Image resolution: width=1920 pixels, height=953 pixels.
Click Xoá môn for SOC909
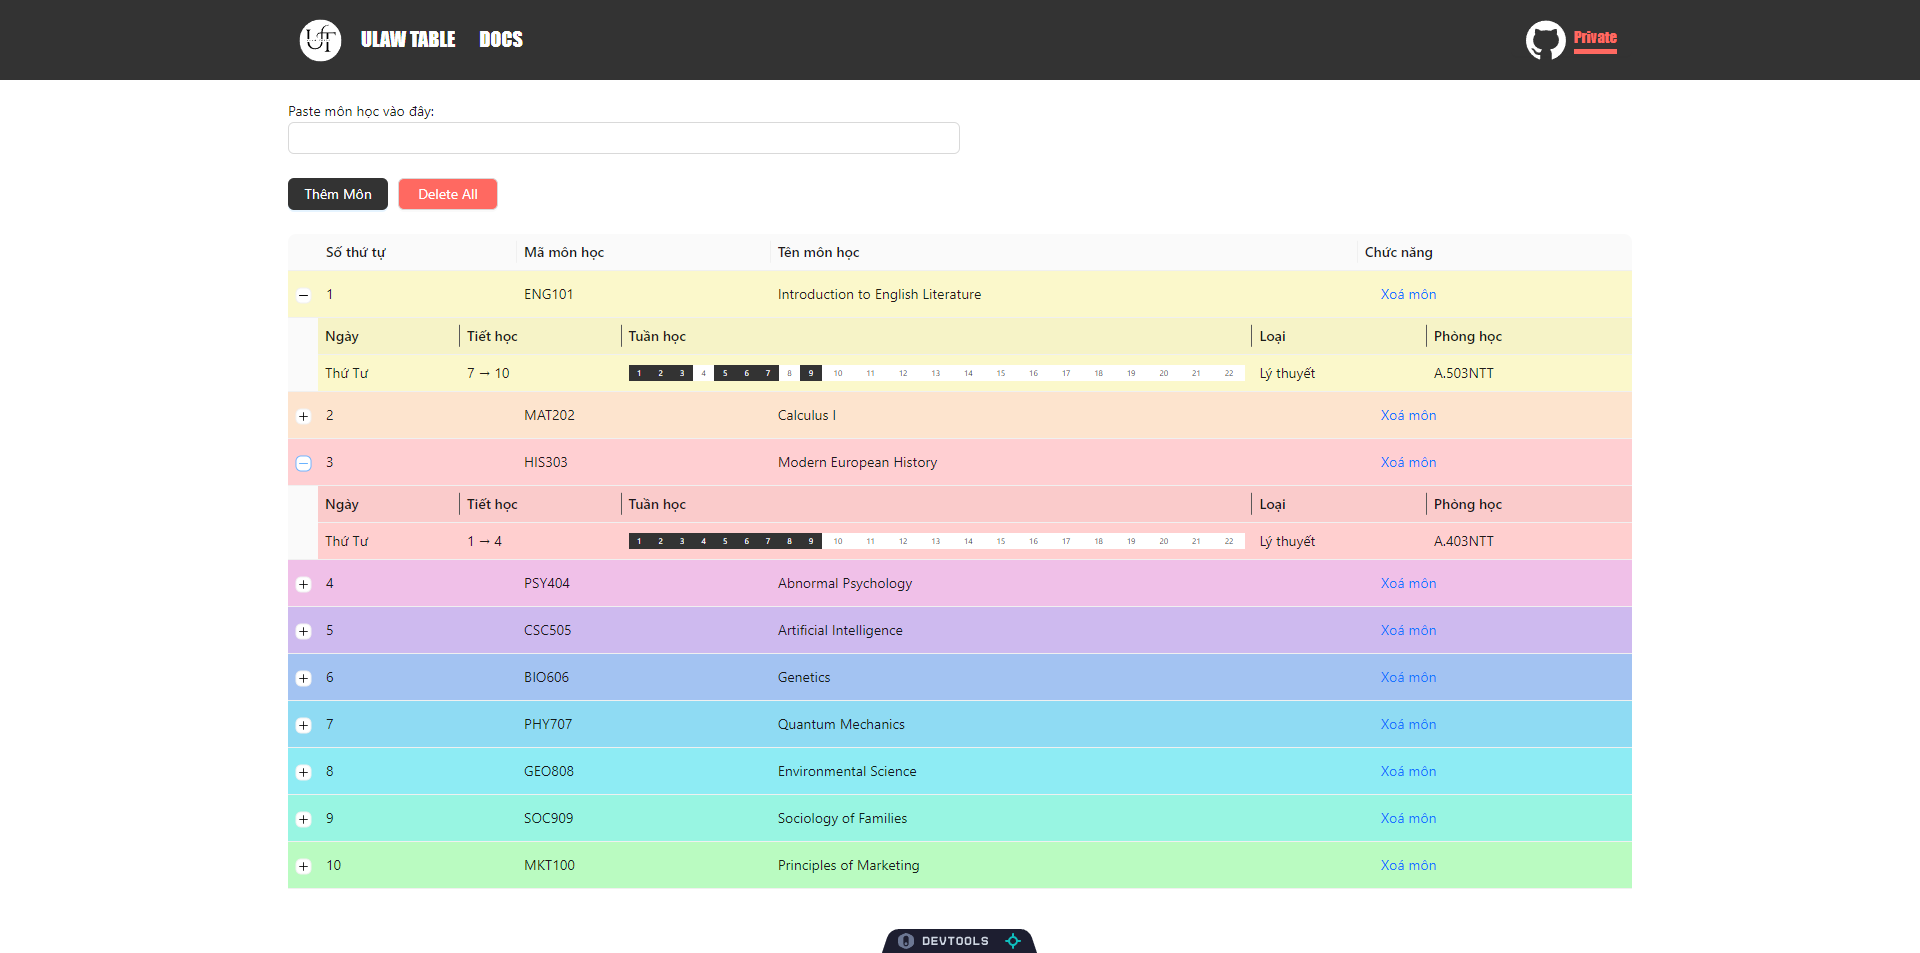(1408, 818)
